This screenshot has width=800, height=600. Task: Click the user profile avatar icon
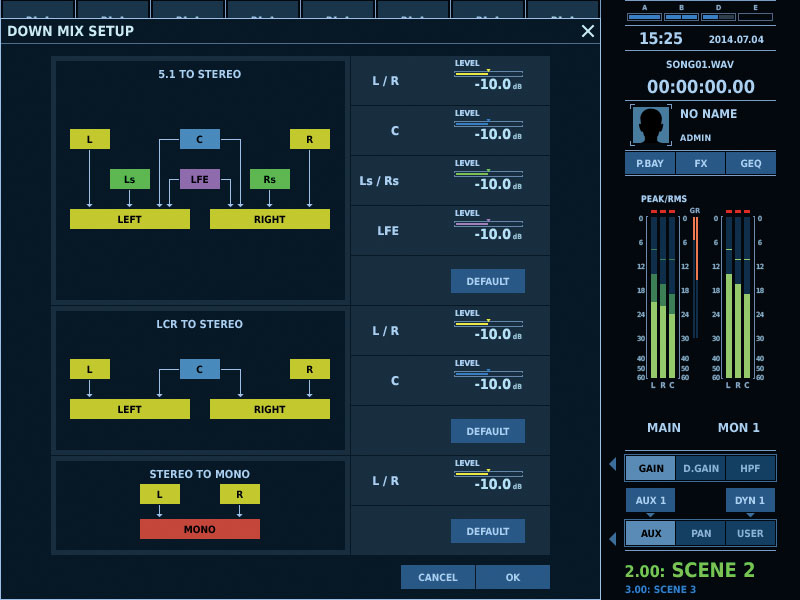tap(651, 125)
